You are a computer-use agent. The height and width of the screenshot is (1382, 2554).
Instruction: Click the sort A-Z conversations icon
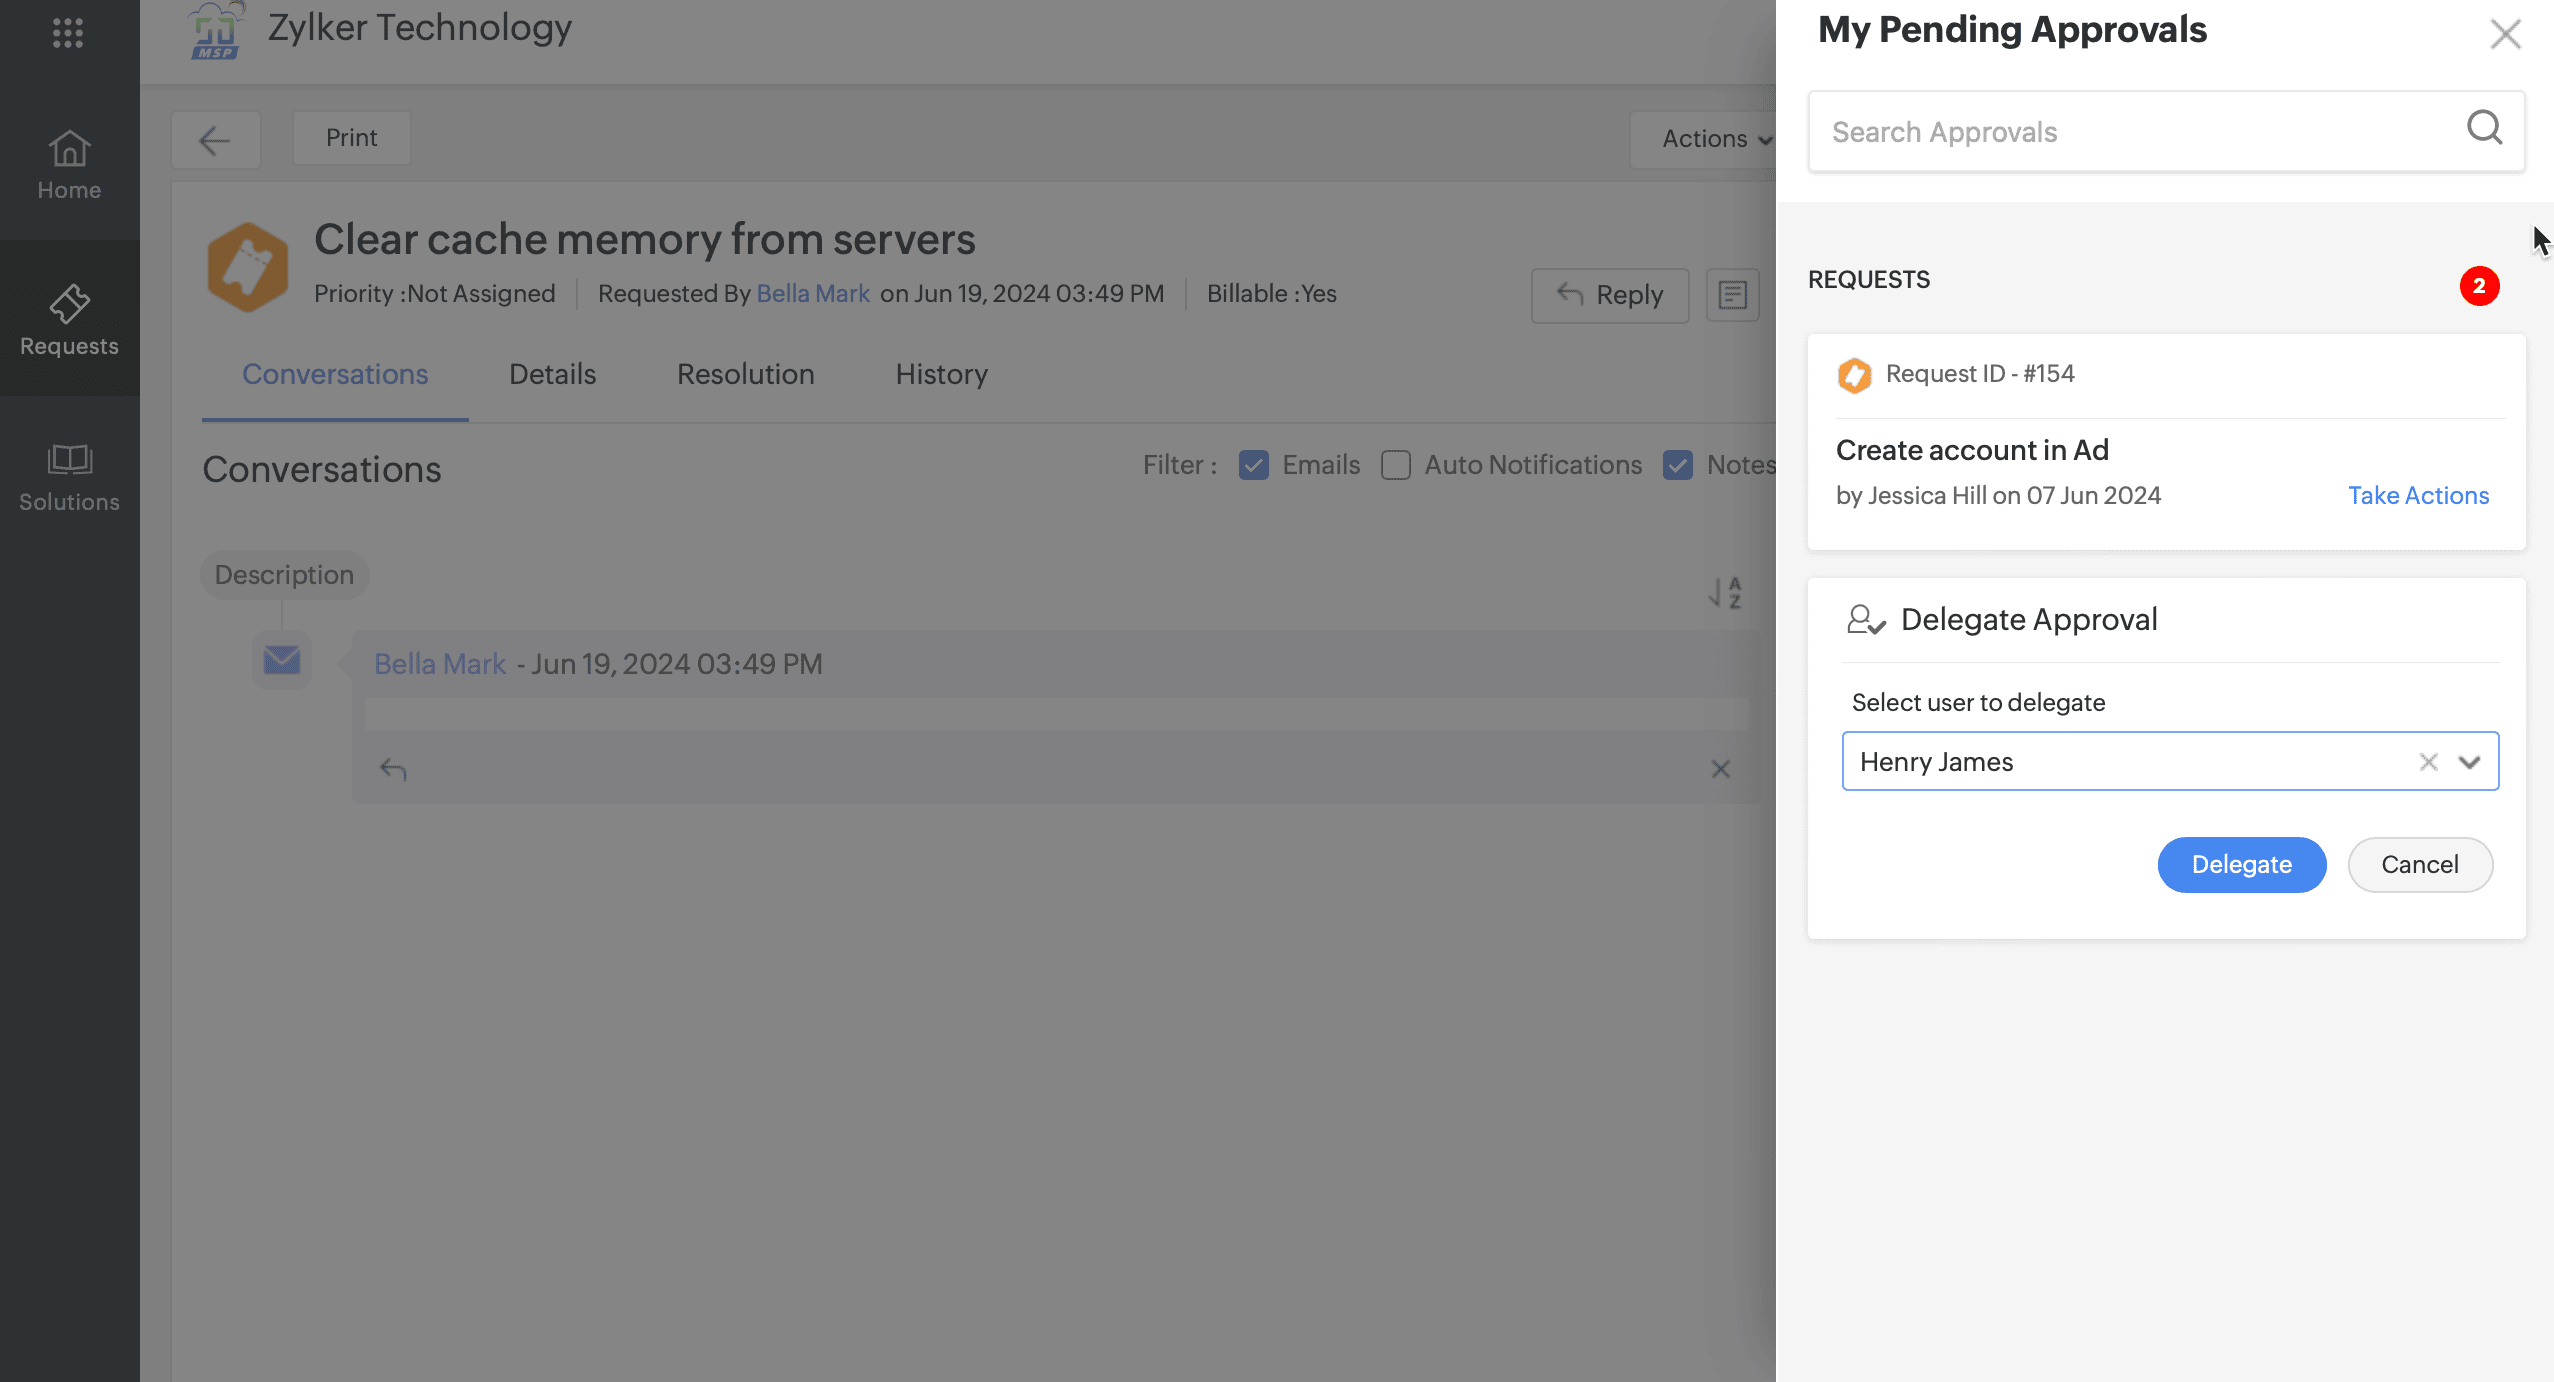1725,593
